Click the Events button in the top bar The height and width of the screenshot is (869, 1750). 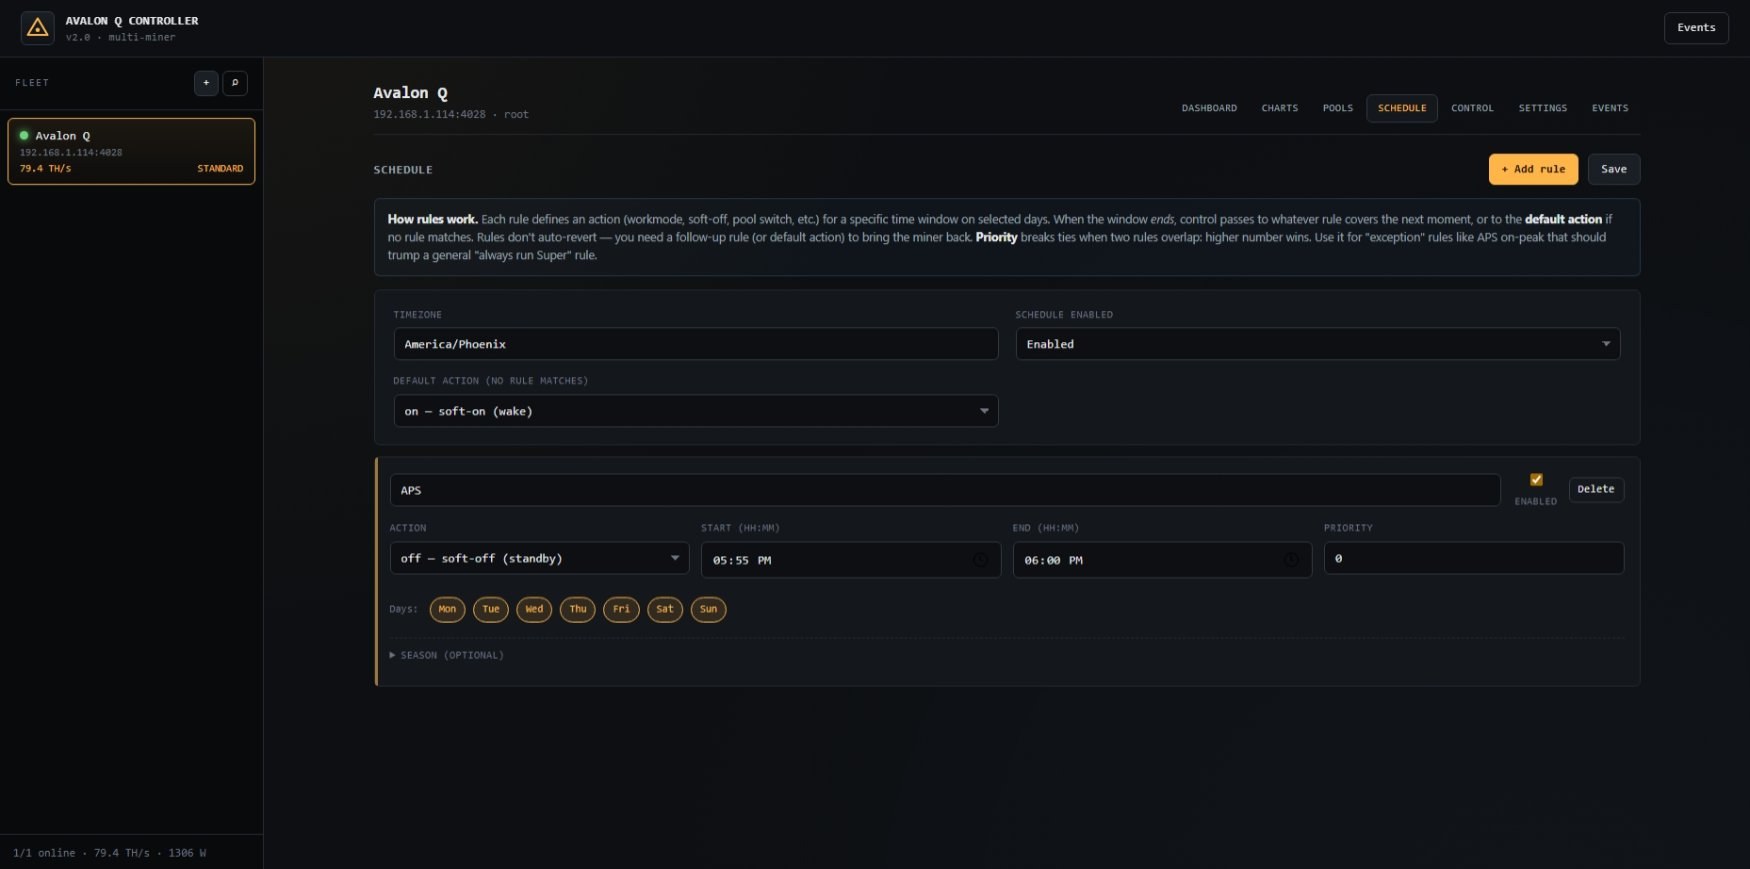pos(1696,28)
